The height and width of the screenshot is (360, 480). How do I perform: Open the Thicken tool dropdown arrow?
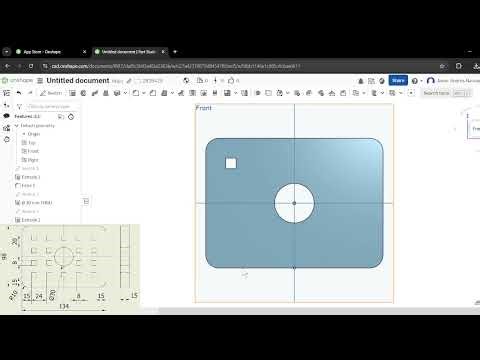click(x=125, y=93)
